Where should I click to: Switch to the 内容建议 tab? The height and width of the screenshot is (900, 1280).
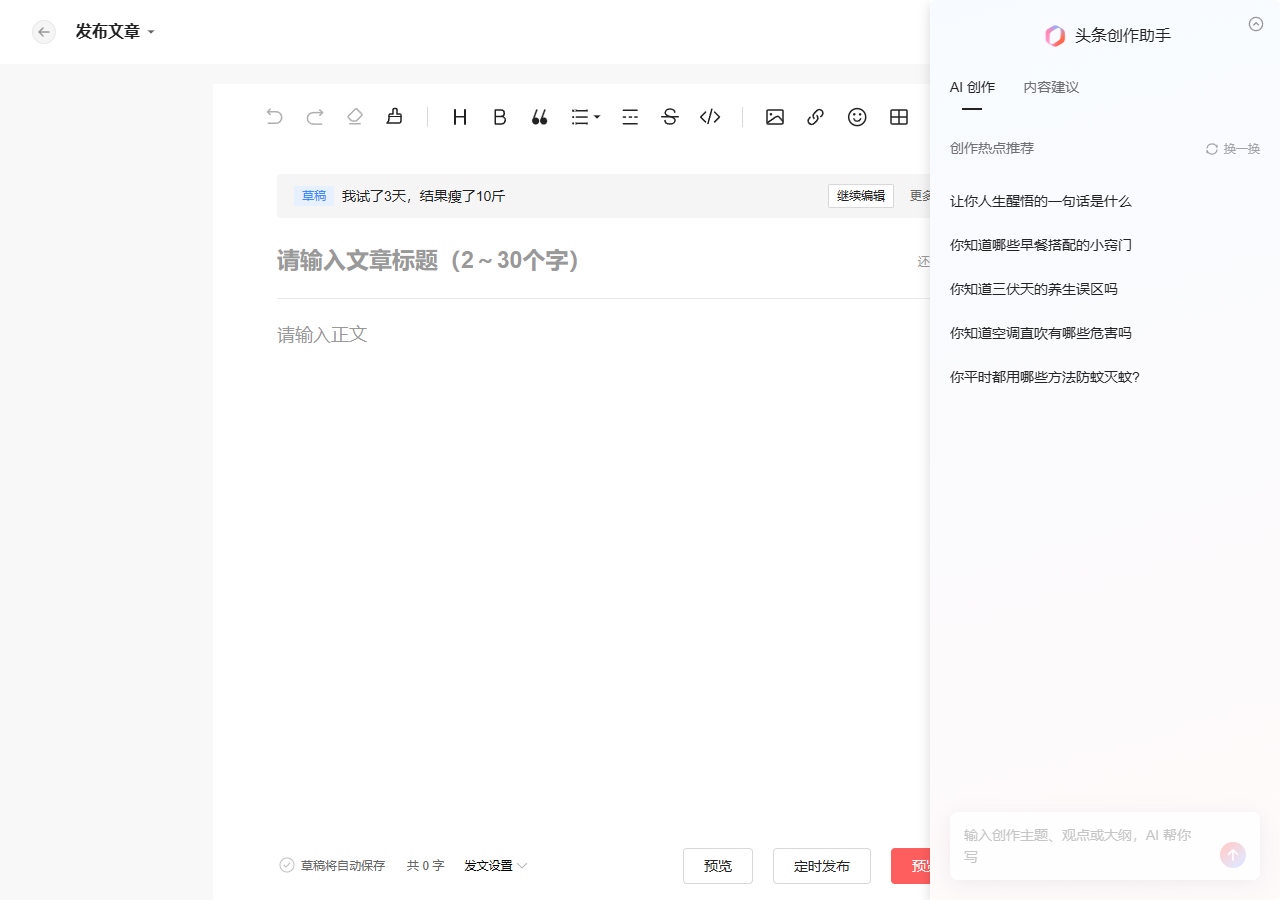(1051, 88)
